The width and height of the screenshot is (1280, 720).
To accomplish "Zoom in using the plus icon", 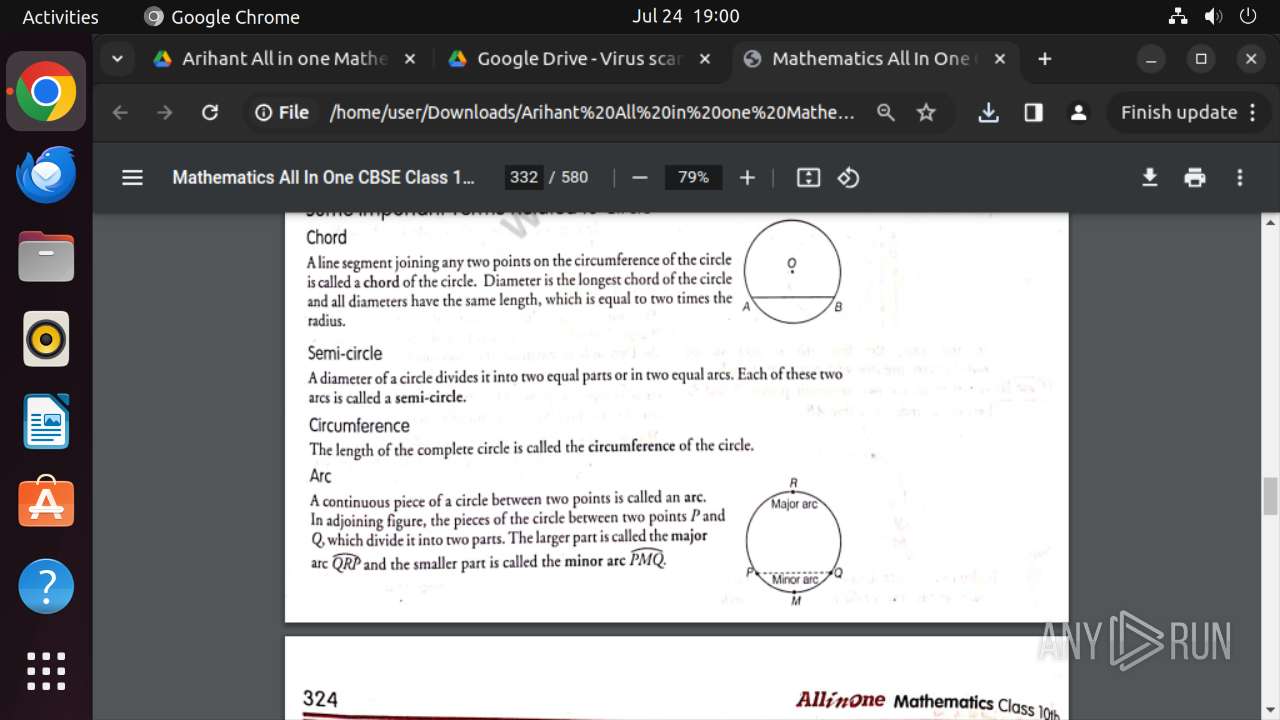I will (747, 178).
